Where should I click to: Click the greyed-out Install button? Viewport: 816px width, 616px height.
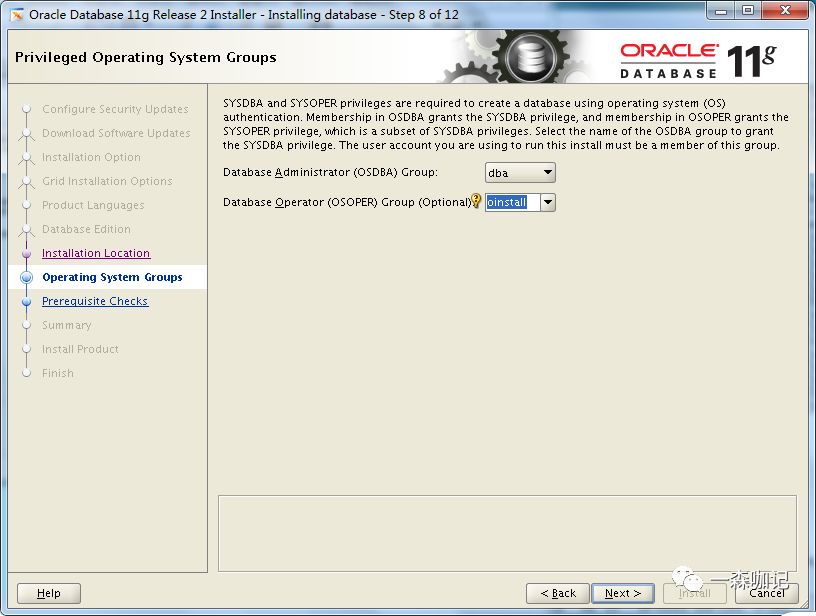point(694,593)
